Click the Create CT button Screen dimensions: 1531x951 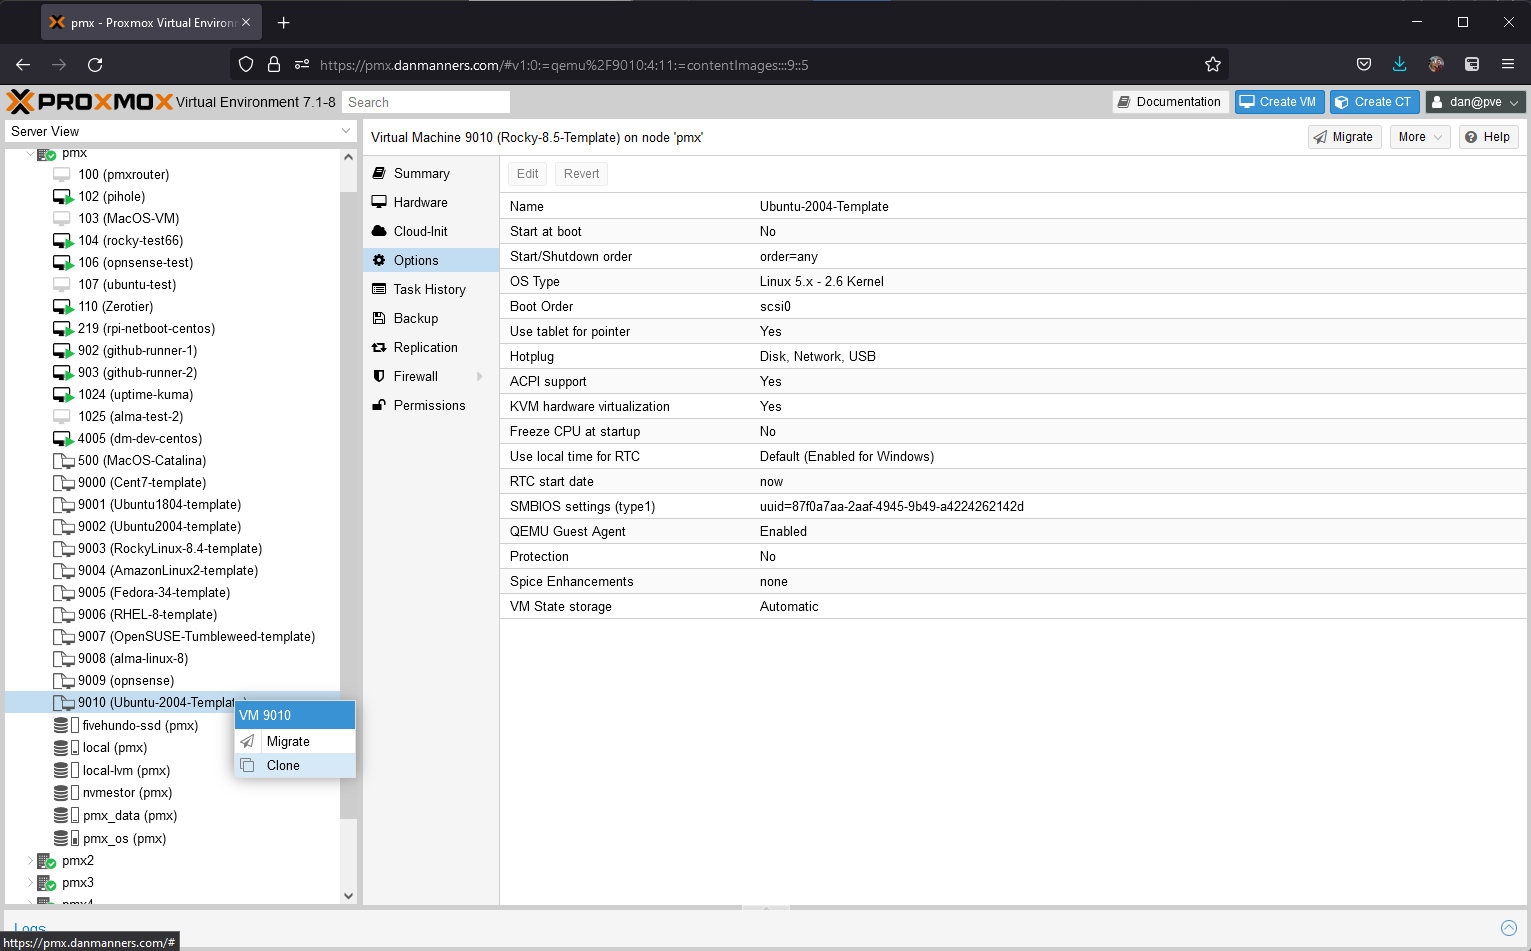tap(1374, 102)
